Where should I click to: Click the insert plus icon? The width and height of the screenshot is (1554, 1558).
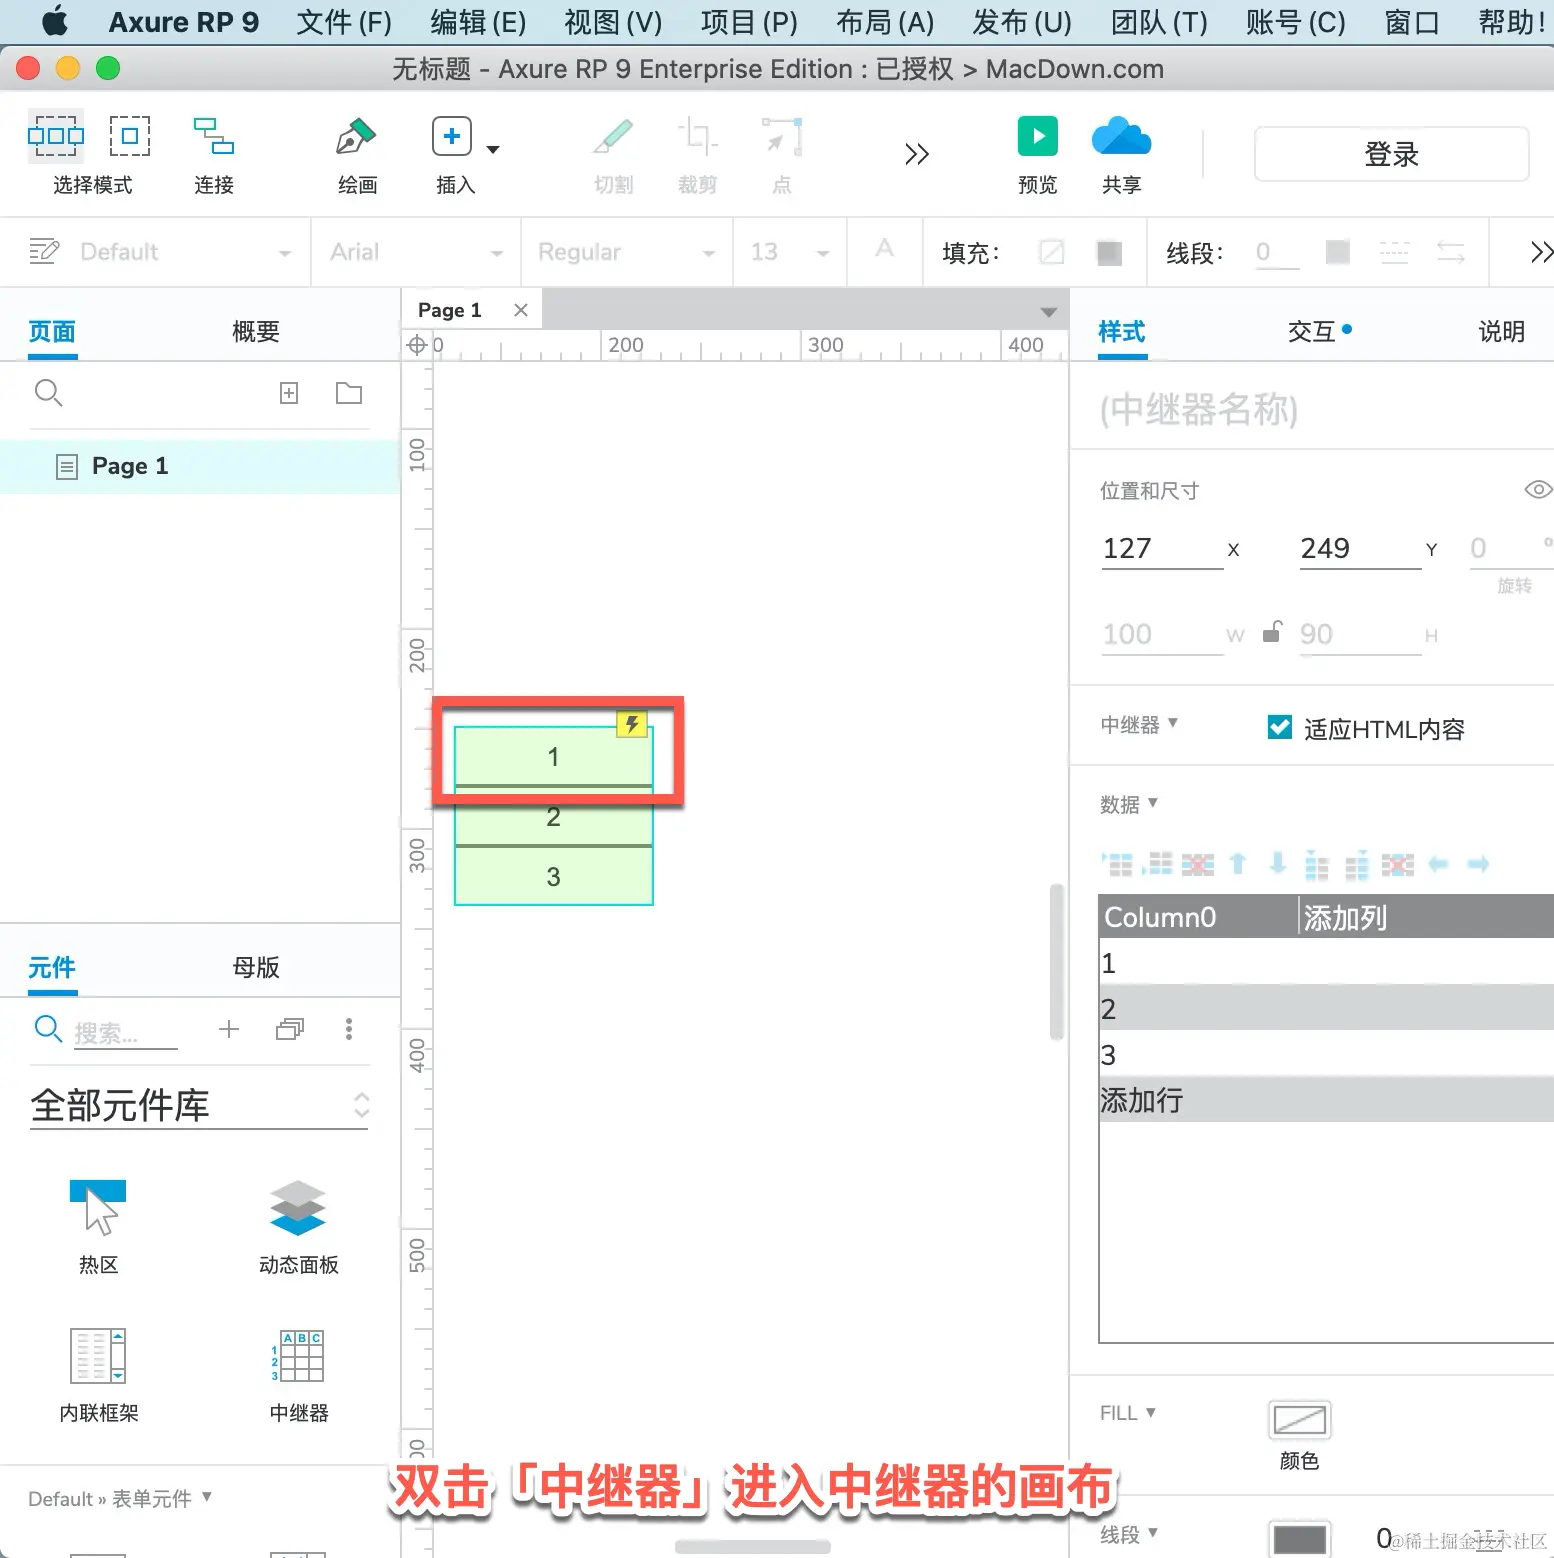(x=452, y=136)
